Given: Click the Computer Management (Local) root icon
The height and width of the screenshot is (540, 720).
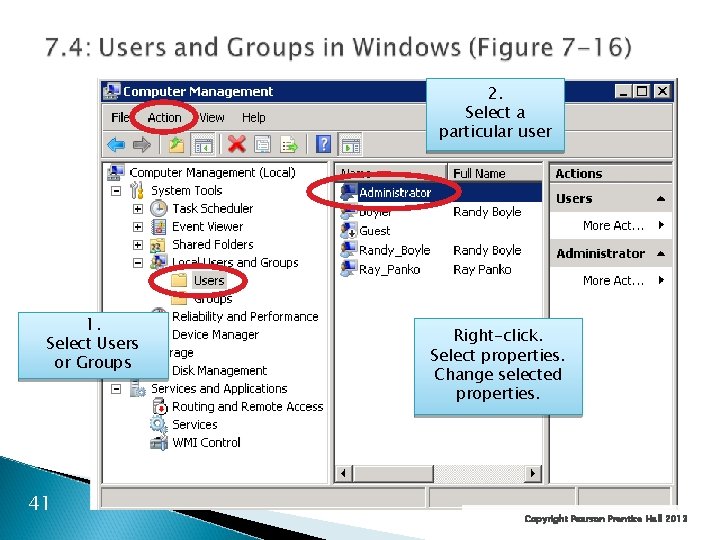Looking at the screenshot, I should pos(115,173).
